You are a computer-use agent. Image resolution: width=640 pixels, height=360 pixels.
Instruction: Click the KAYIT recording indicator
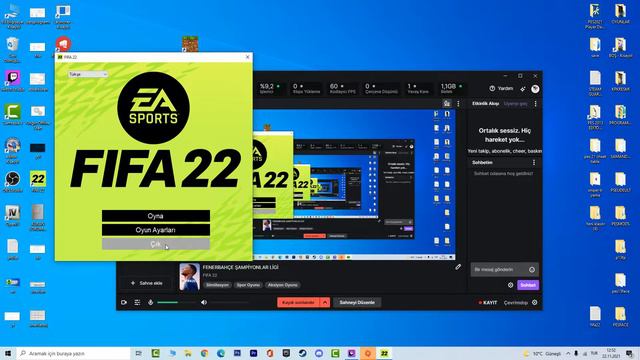click(x=488, y=302)
